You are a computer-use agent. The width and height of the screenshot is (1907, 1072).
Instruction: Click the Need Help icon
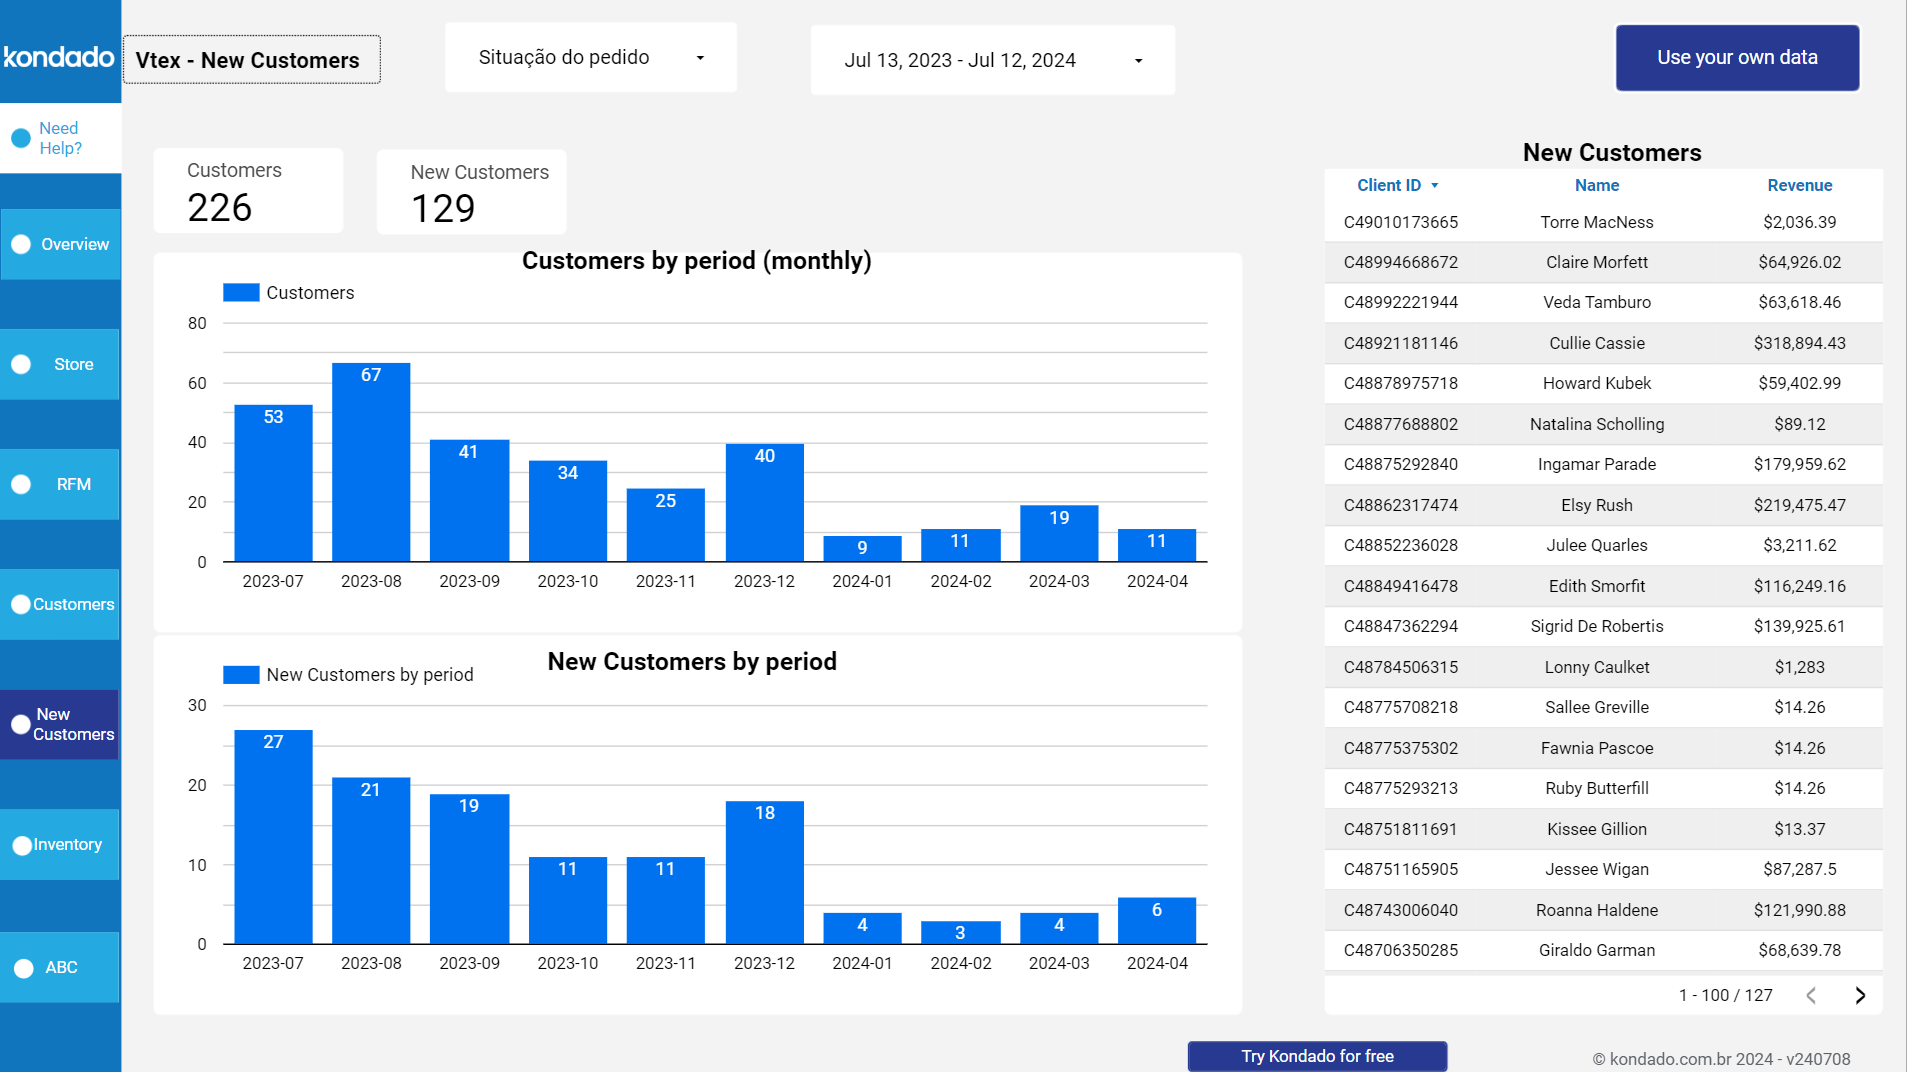click(x=20, y=138)
